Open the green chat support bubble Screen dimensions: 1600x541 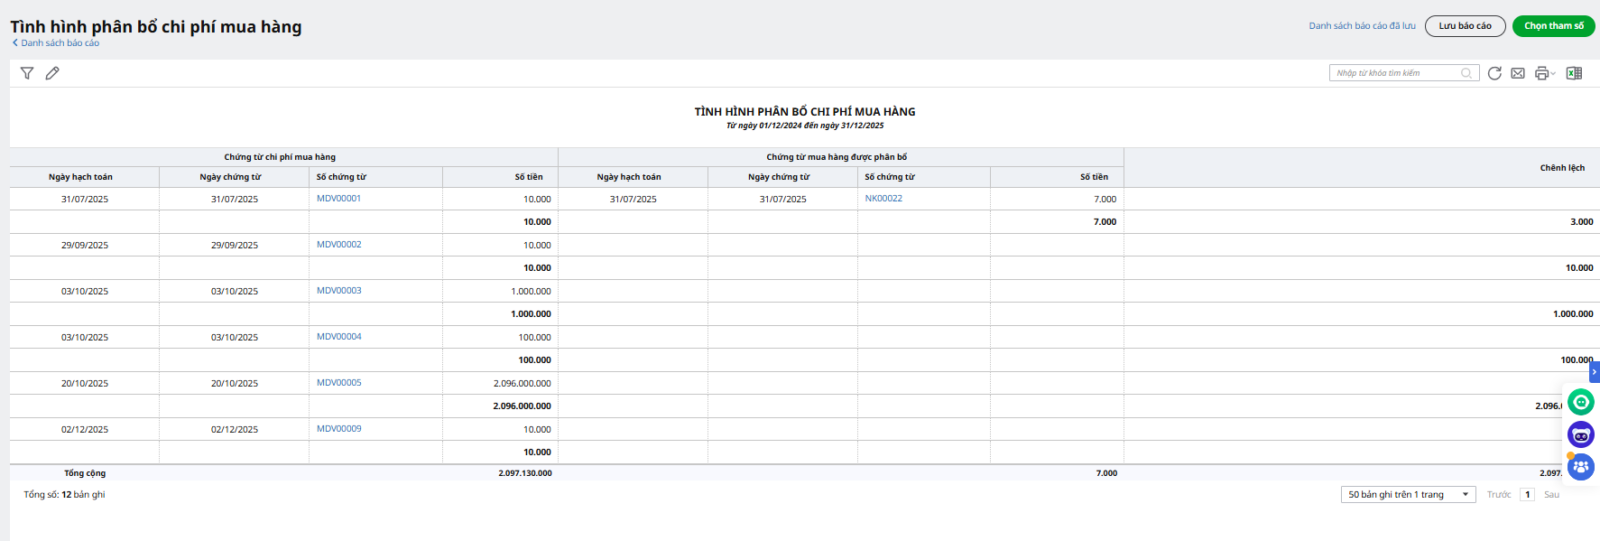tap(1581, 402)
